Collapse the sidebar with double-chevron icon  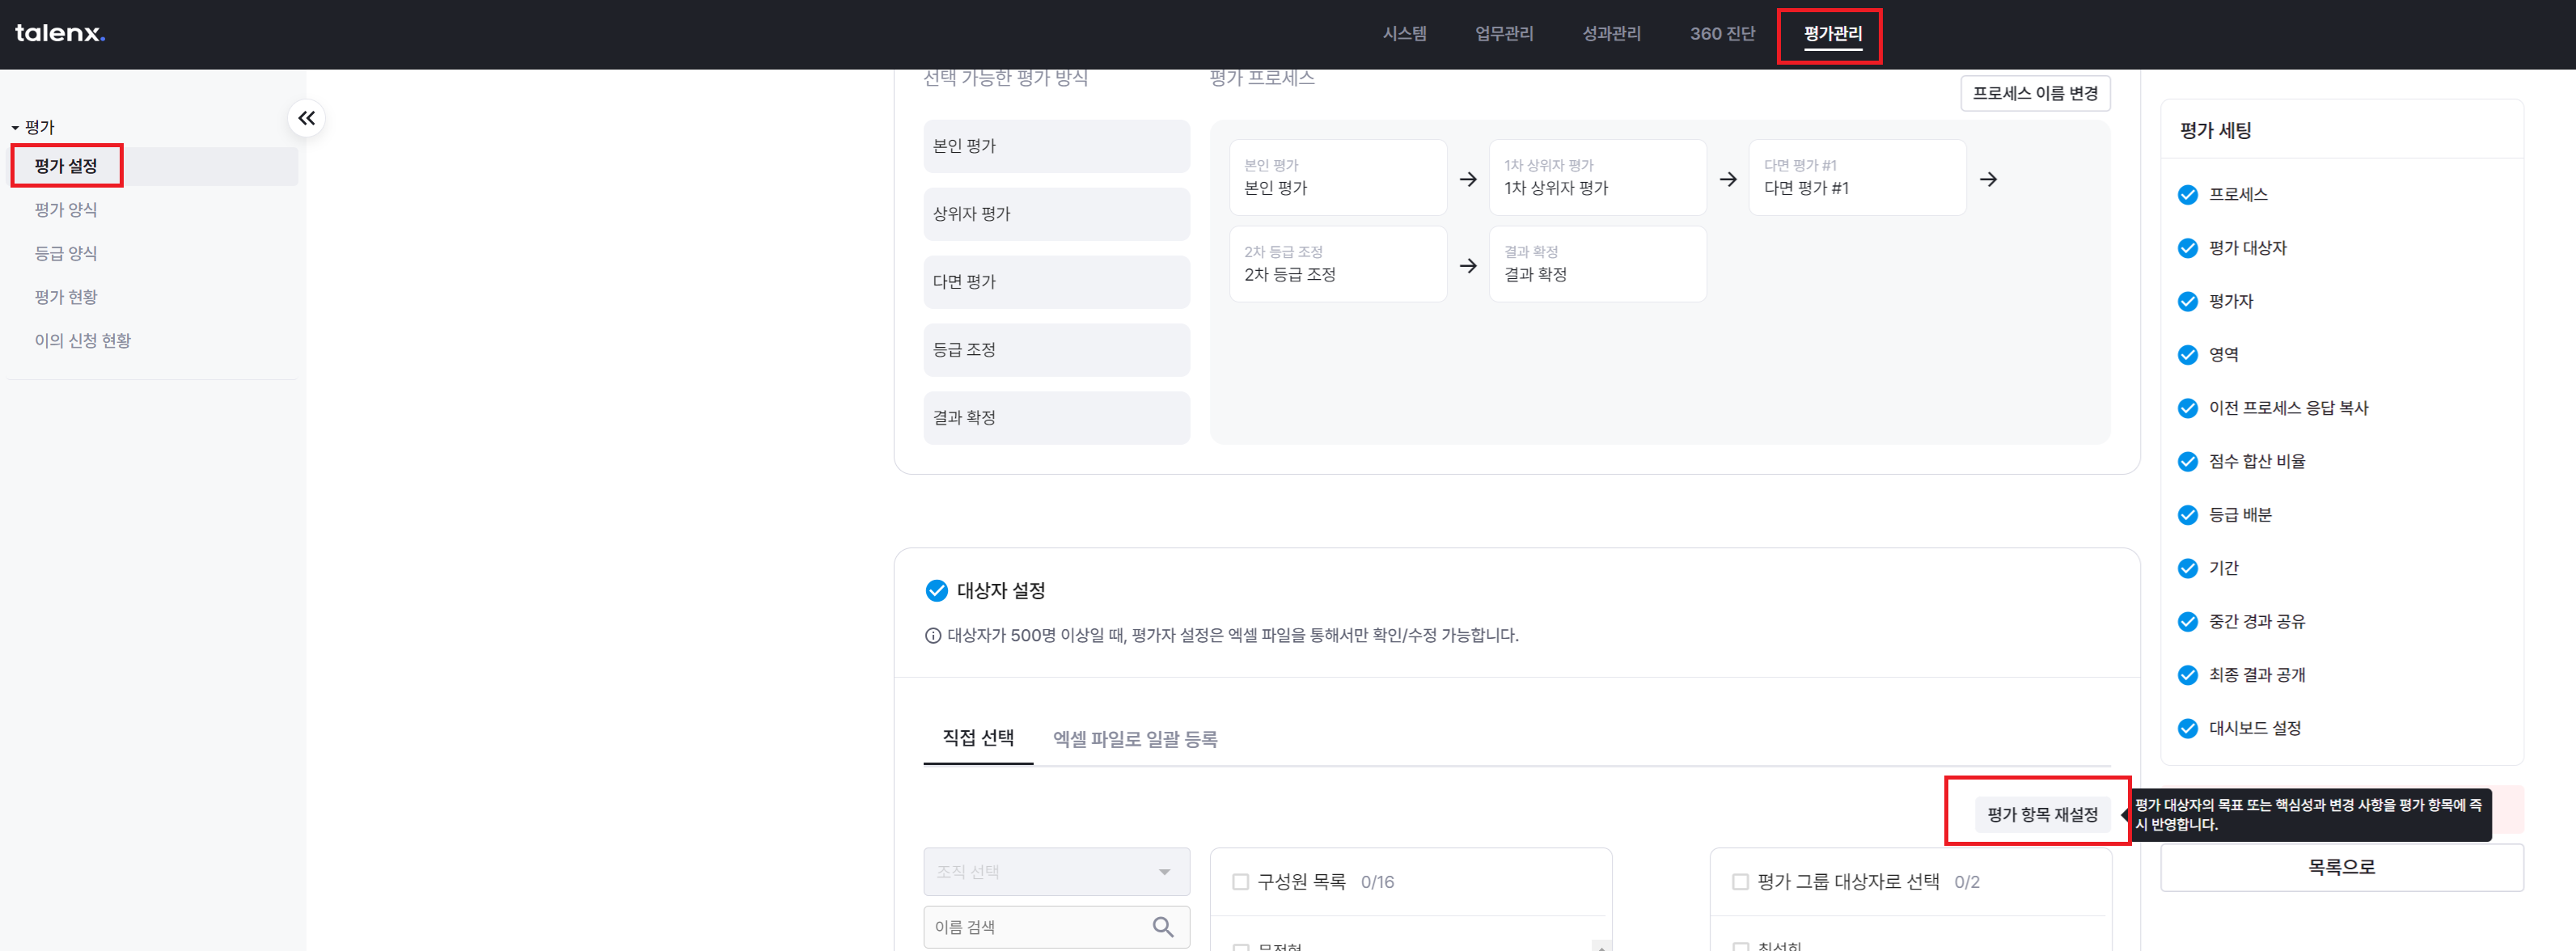click(x=307, y=118)
